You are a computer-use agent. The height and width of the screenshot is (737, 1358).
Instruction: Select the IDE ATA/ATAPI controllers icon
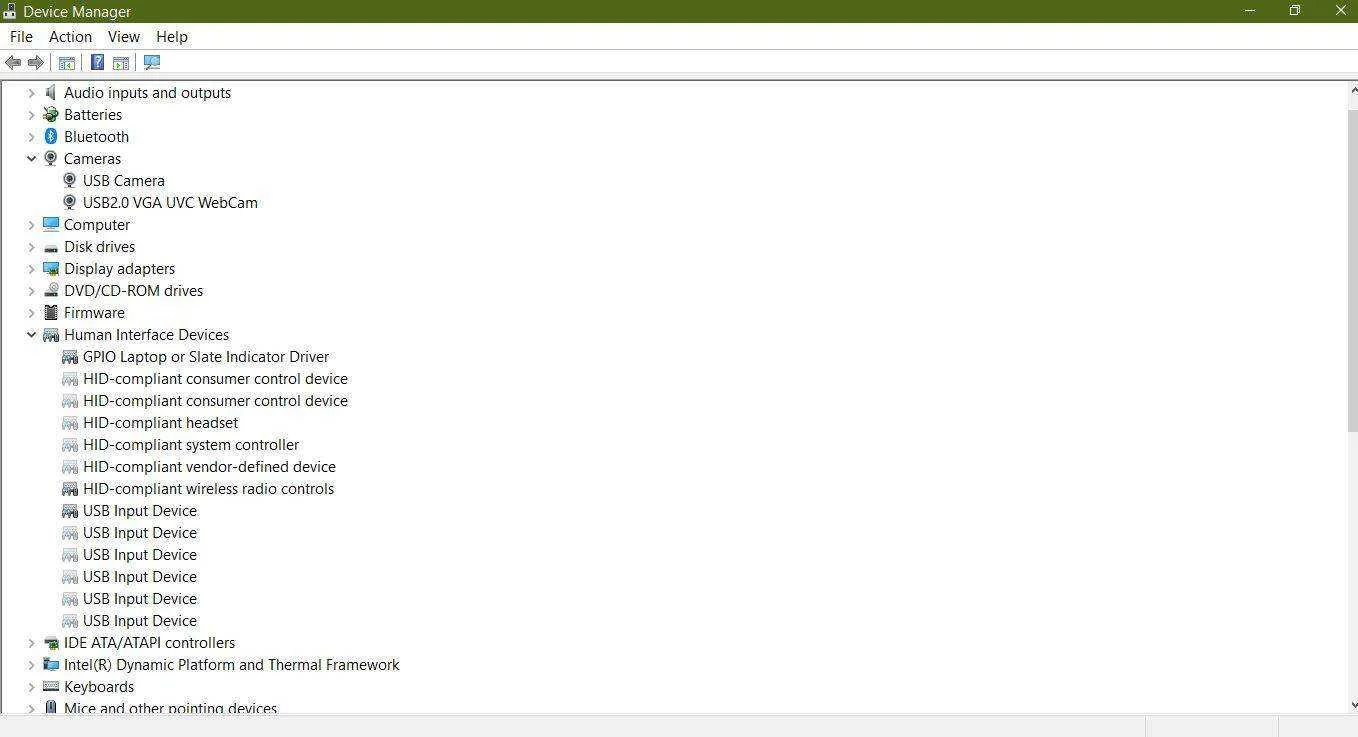[x=51, y=642]
